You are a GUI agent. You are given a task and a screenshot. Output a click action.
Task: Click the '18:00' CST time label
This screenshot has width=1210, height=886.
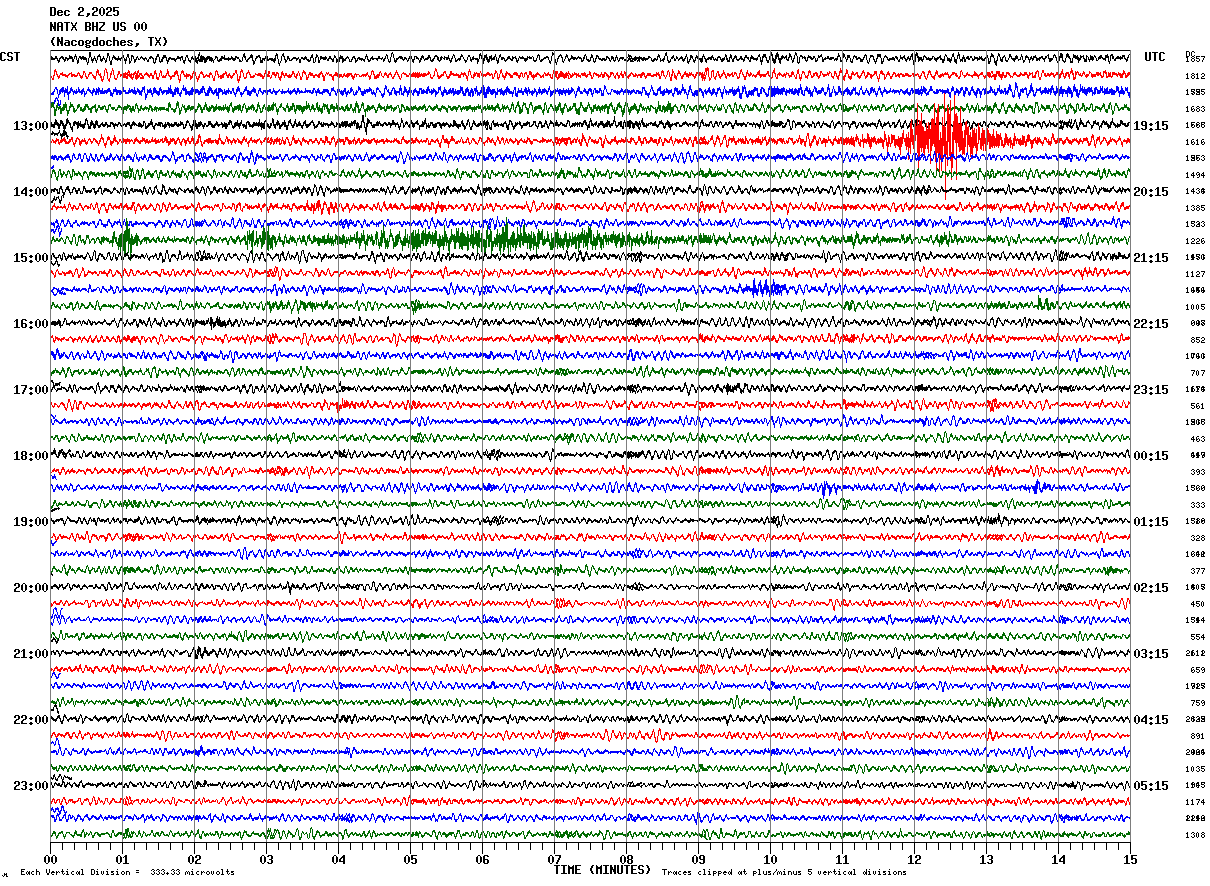click(x=31, y=456)
